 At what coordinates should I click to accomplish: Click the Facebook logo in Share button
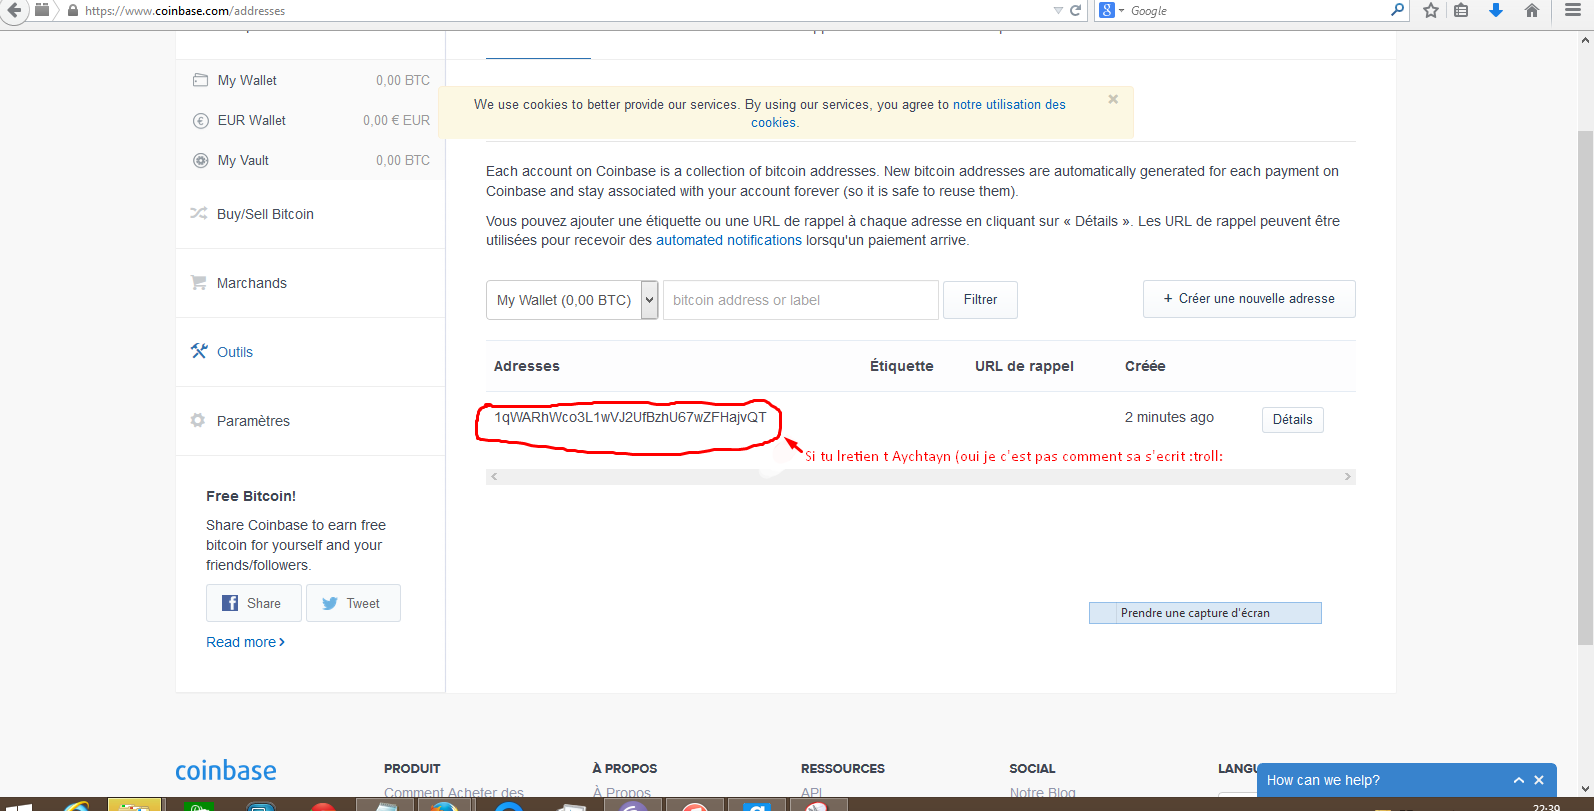point(230,603)
